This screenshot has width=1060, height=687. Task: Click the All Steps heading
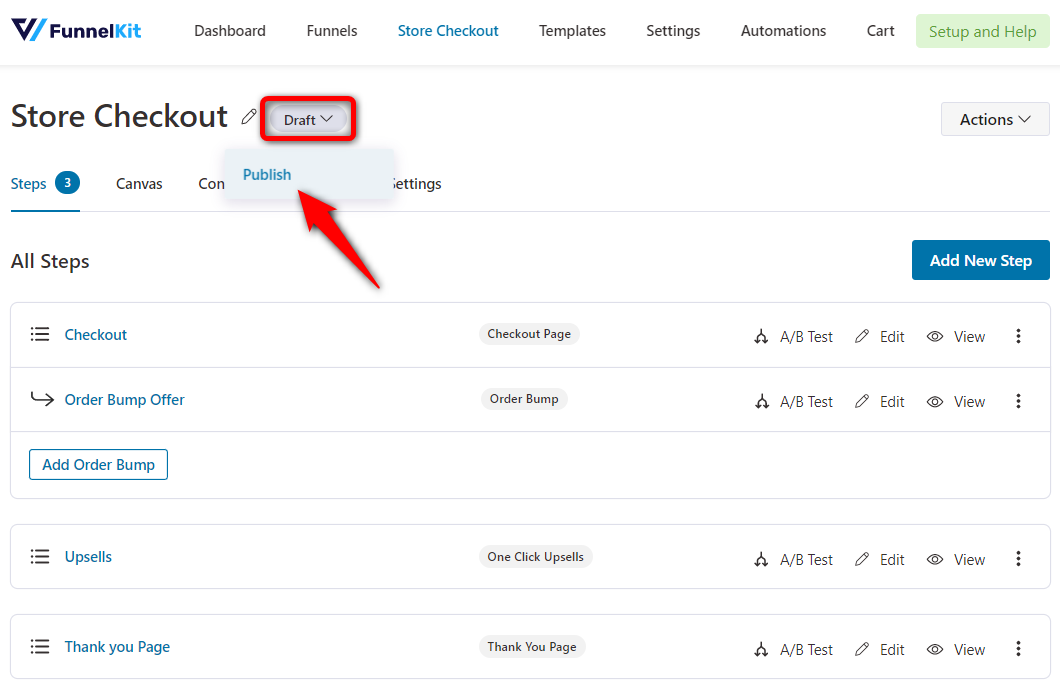[50, 261]
